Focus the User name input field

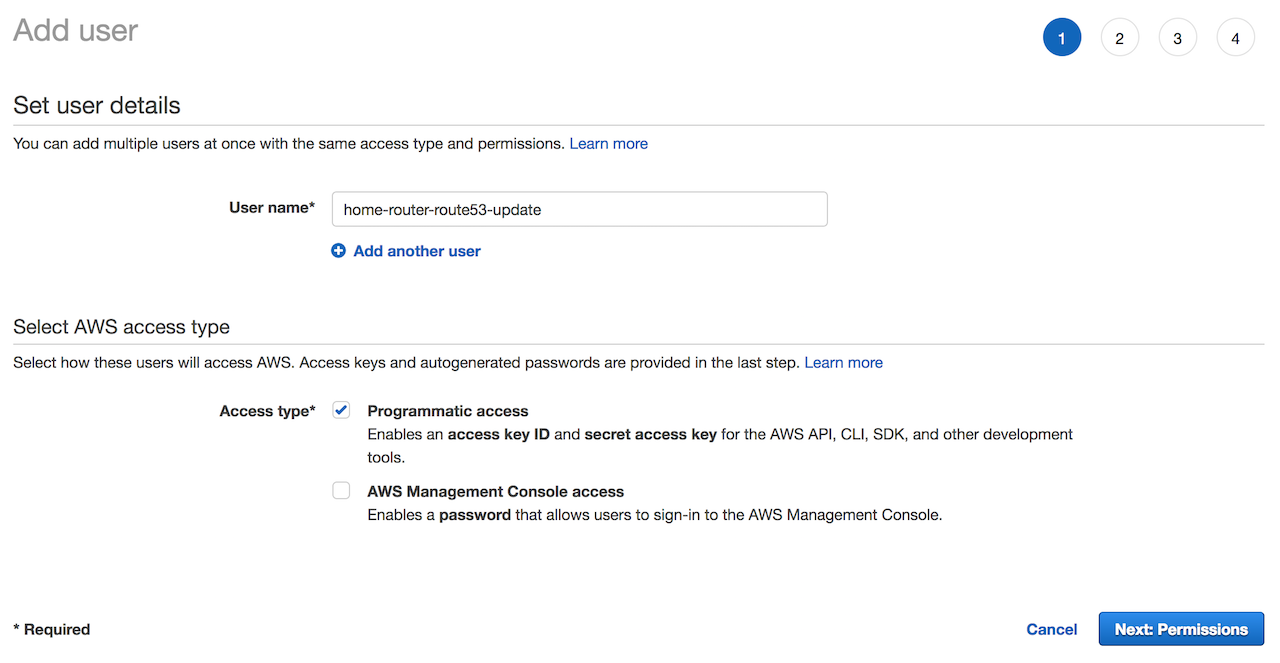pyautogui.click(x=579, y=209)
